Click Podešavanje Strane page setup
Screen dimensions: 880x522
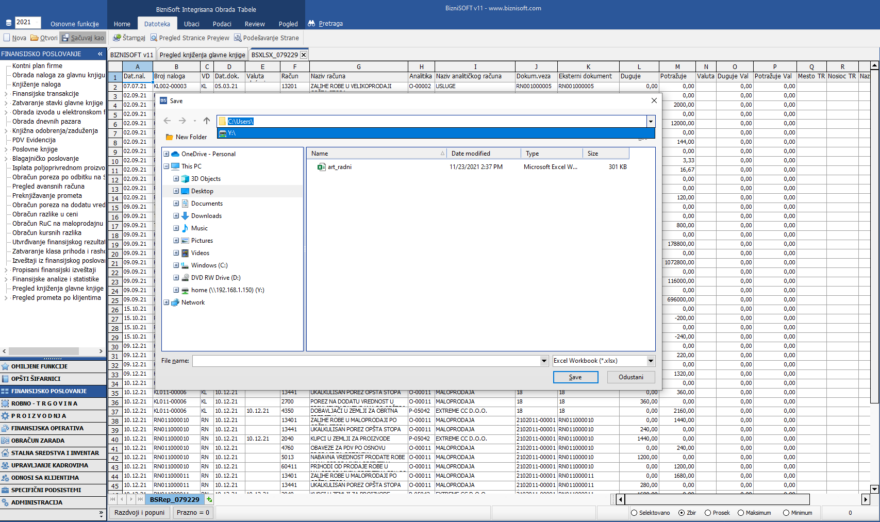coord(265,37)
